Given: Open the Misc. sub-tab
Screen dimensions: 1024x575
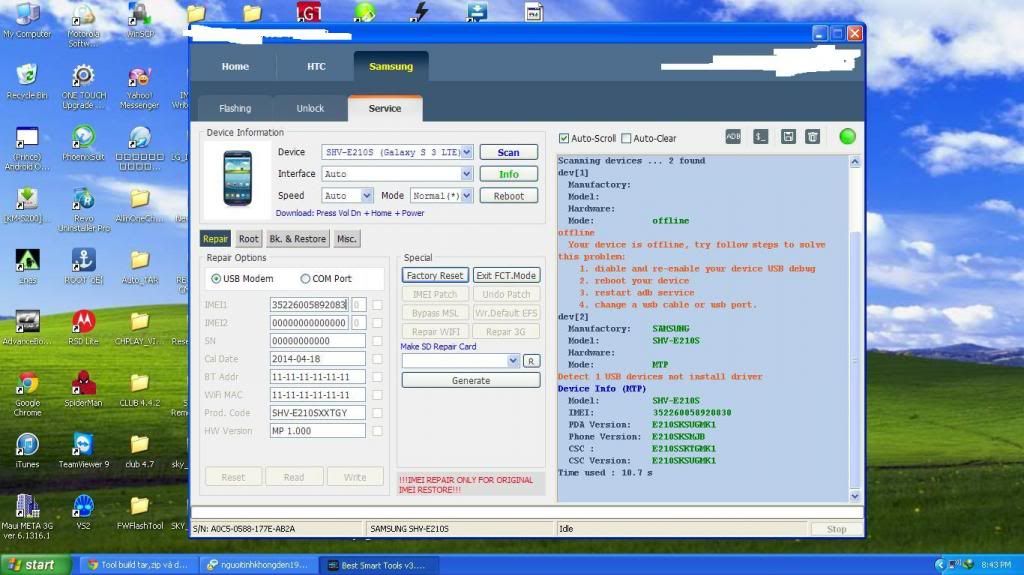Looking at the screenshot, I should (x=346, y=239).
